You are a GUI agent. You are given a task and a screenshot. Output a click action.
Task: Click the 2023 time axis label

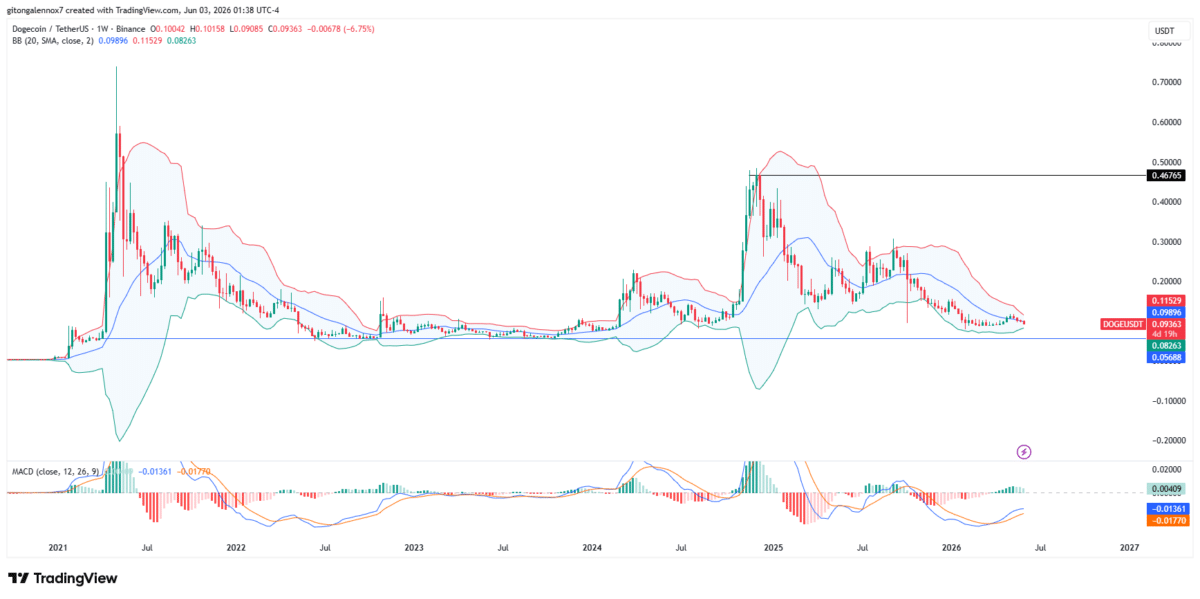coord(414,547)
